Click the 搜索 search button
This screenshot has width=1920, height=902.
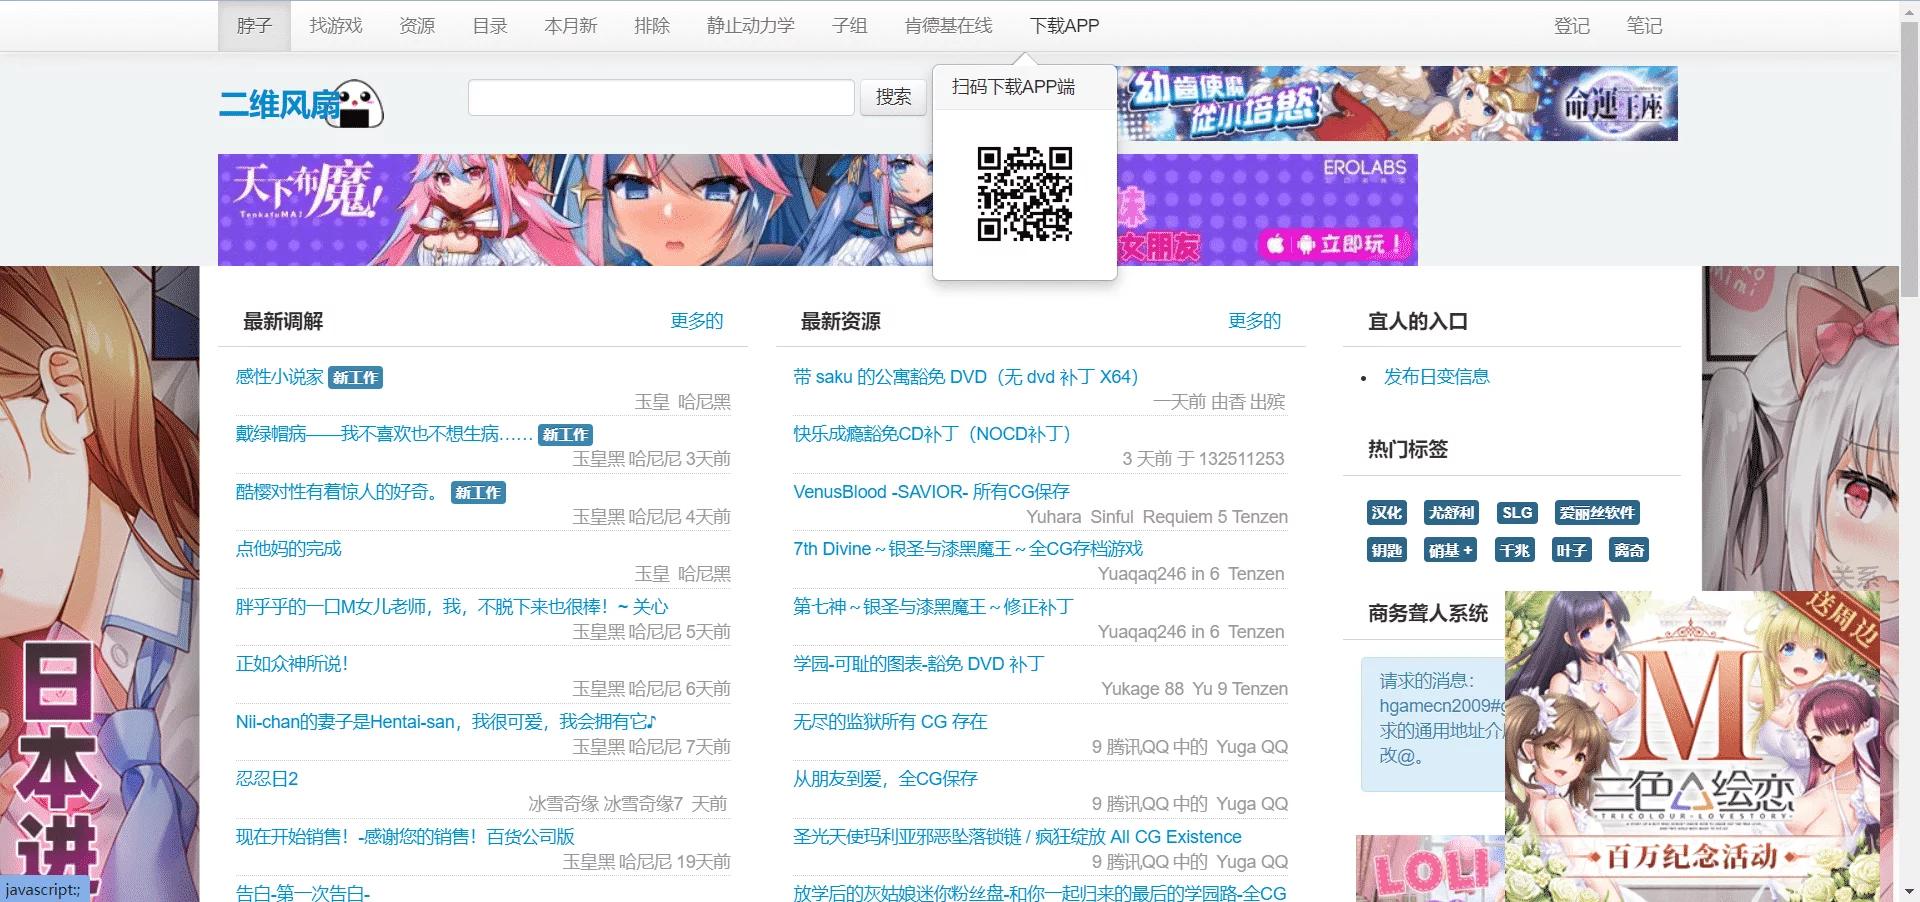click(x=894, y=97)
